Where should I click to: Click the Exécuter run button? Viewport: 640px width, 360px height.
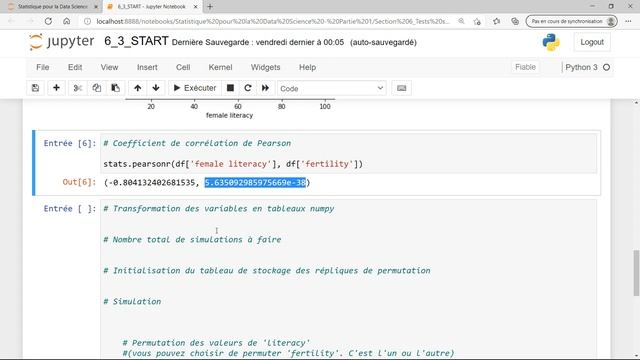tap(195, 88)
